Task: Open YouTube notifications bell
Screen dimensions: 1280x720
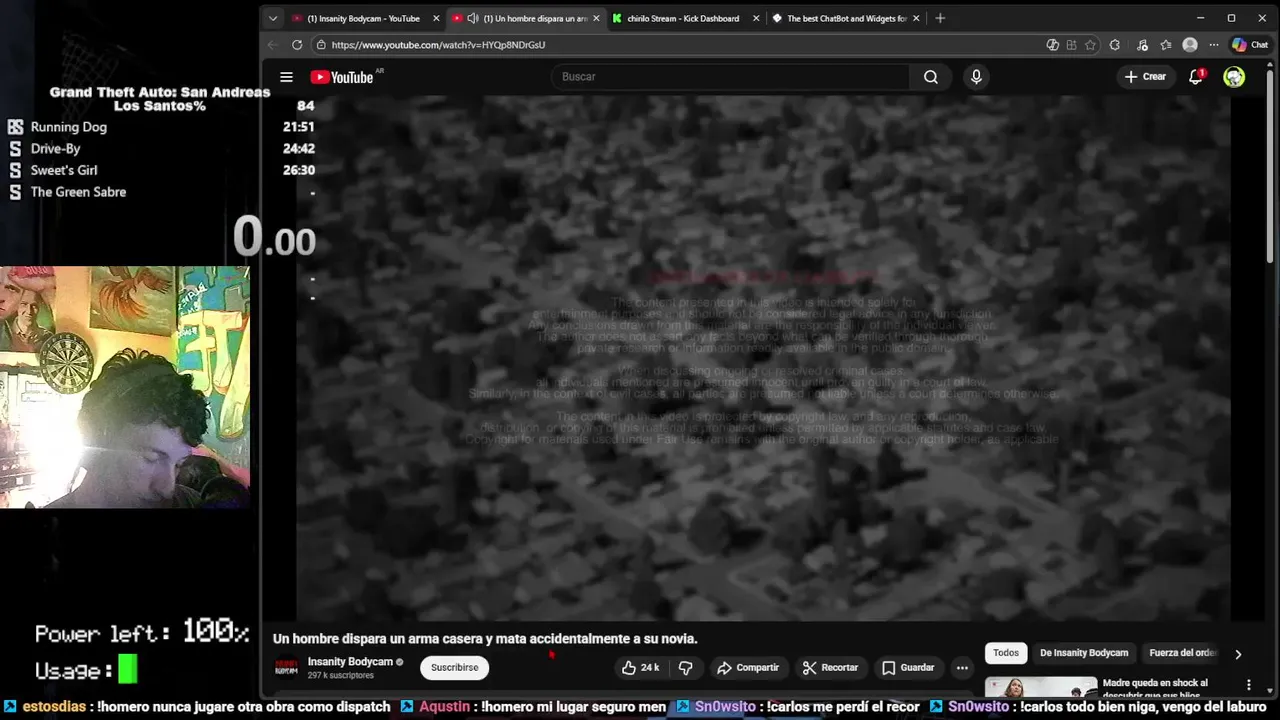Action: pyautogui.click(x=1195, y=77)
